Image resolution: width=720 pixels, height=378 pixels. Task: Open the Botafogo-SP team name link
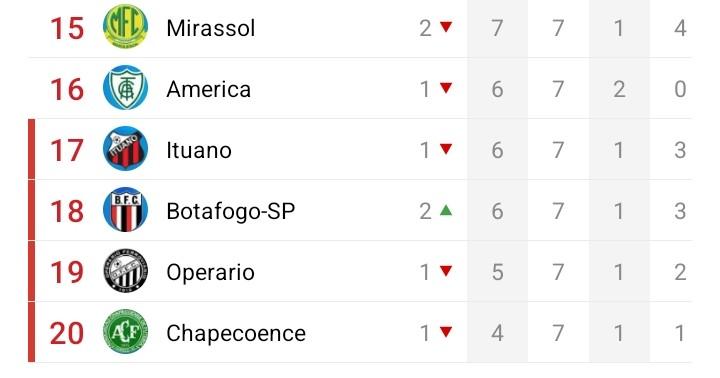(x=231, y=211)
